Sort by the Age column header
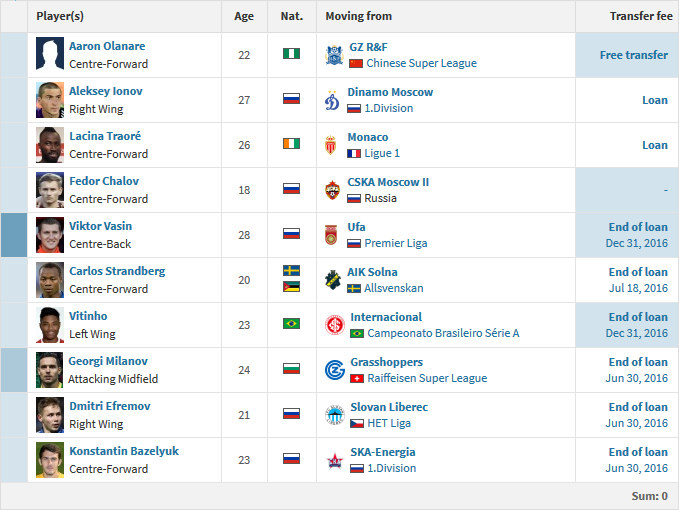This screenshot has width=679, height=510. (244, 16)
